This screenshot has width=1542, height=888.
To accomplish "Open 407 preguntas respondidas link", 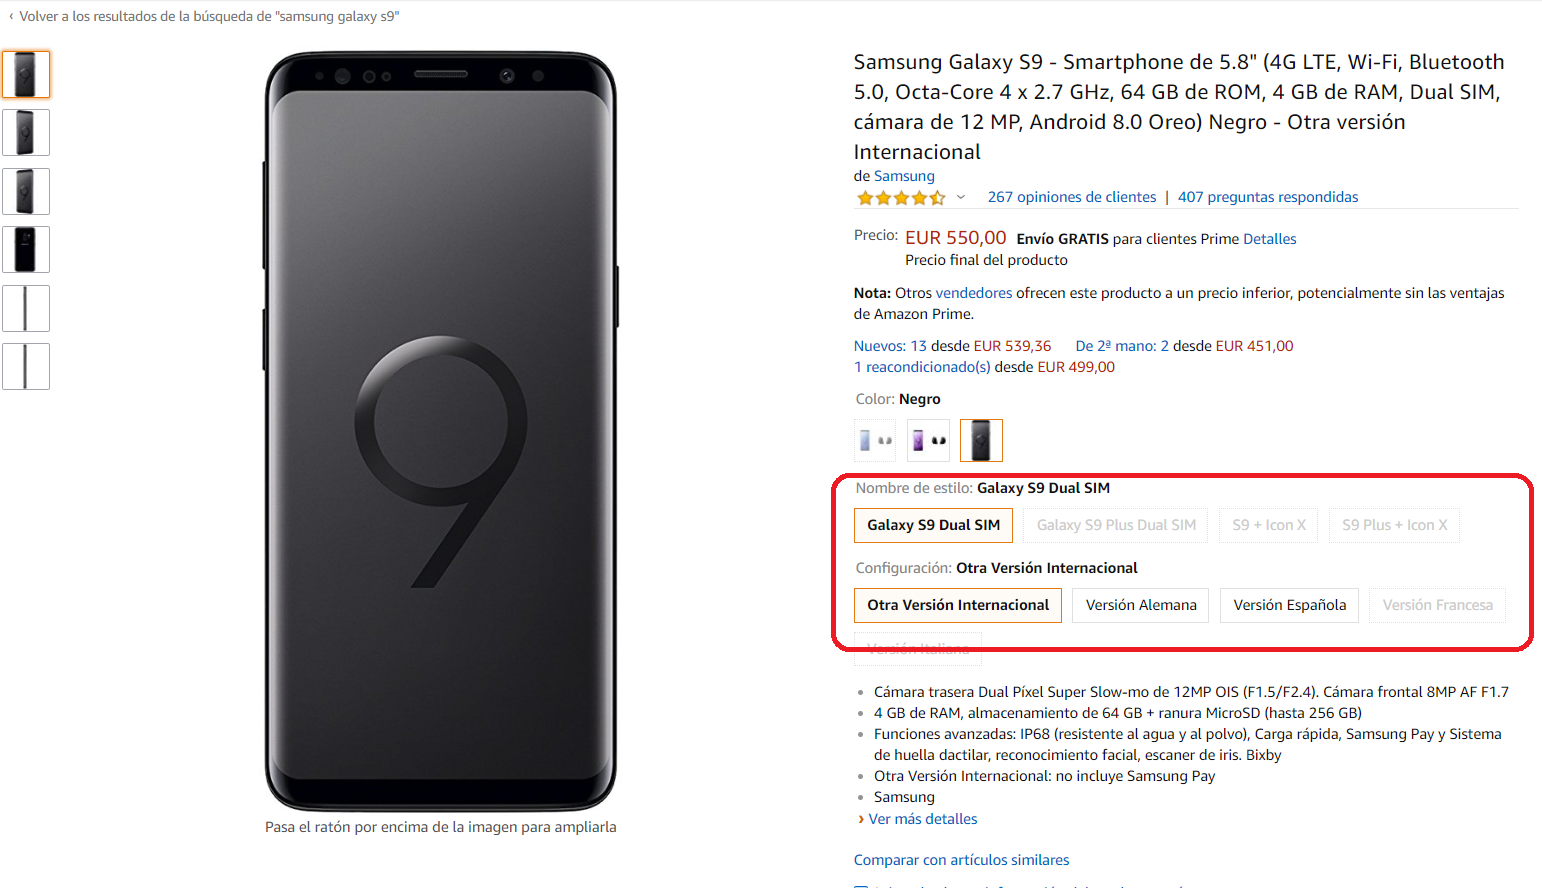I will point(1267,197).
